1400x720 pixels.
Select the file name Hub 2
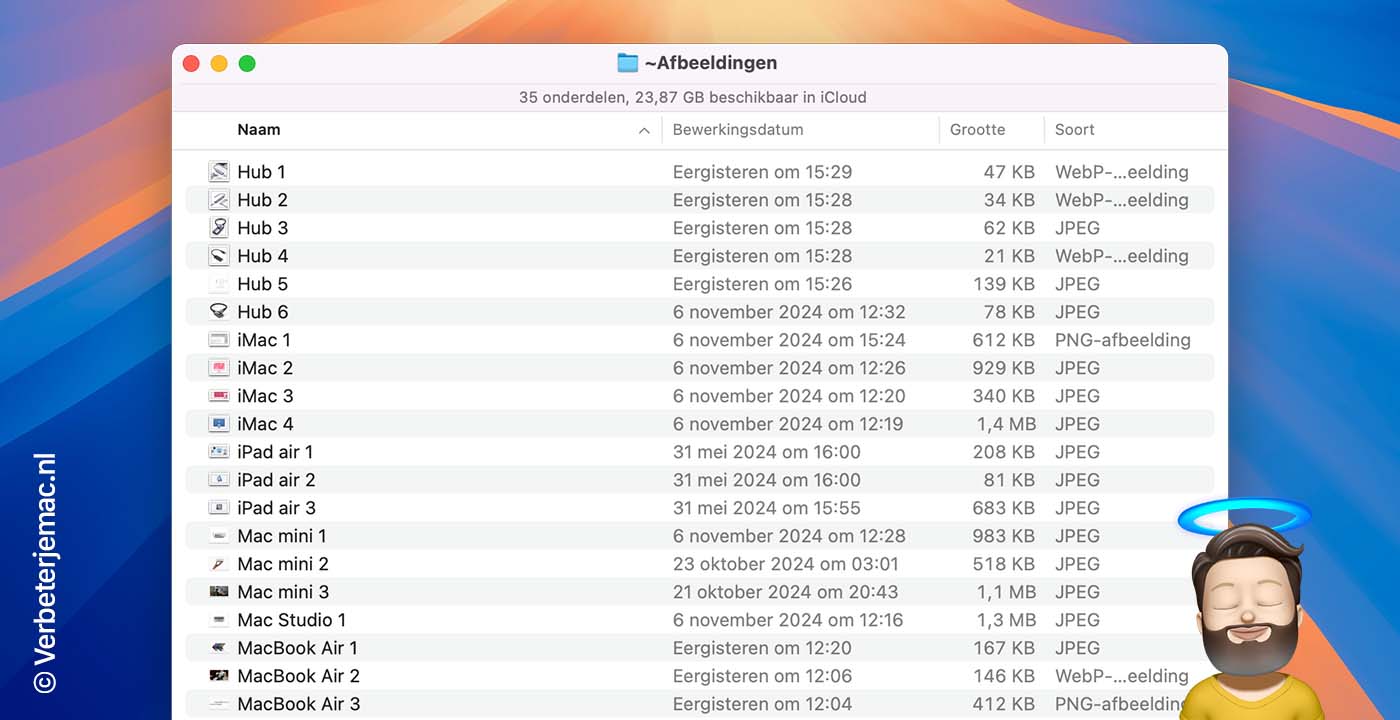click(x=262, y=200)
